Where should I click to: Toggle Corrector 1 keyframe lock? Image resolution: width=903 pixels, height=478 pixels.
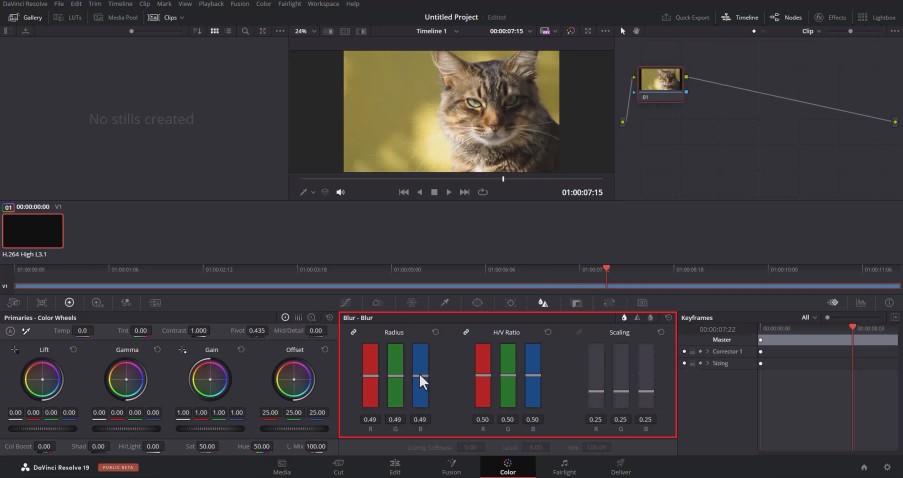692,351
